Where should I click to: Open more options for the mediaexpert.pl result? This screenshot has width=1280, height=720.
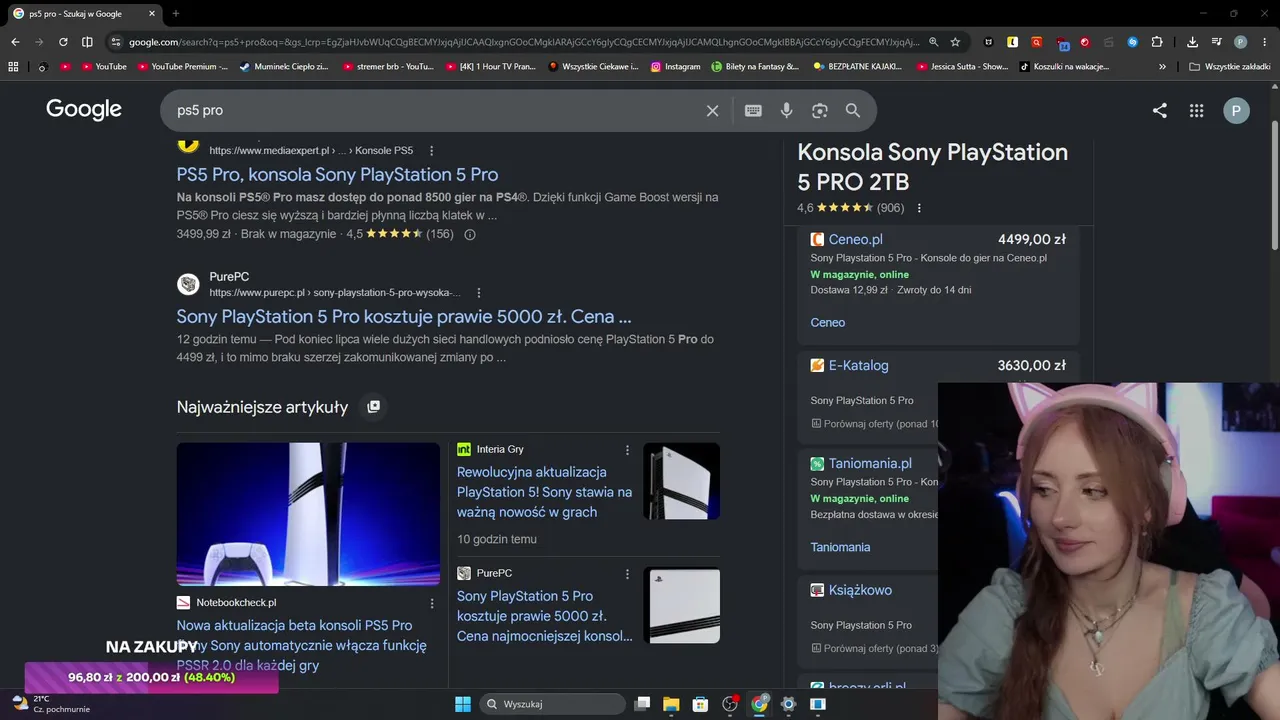[432, 151]
